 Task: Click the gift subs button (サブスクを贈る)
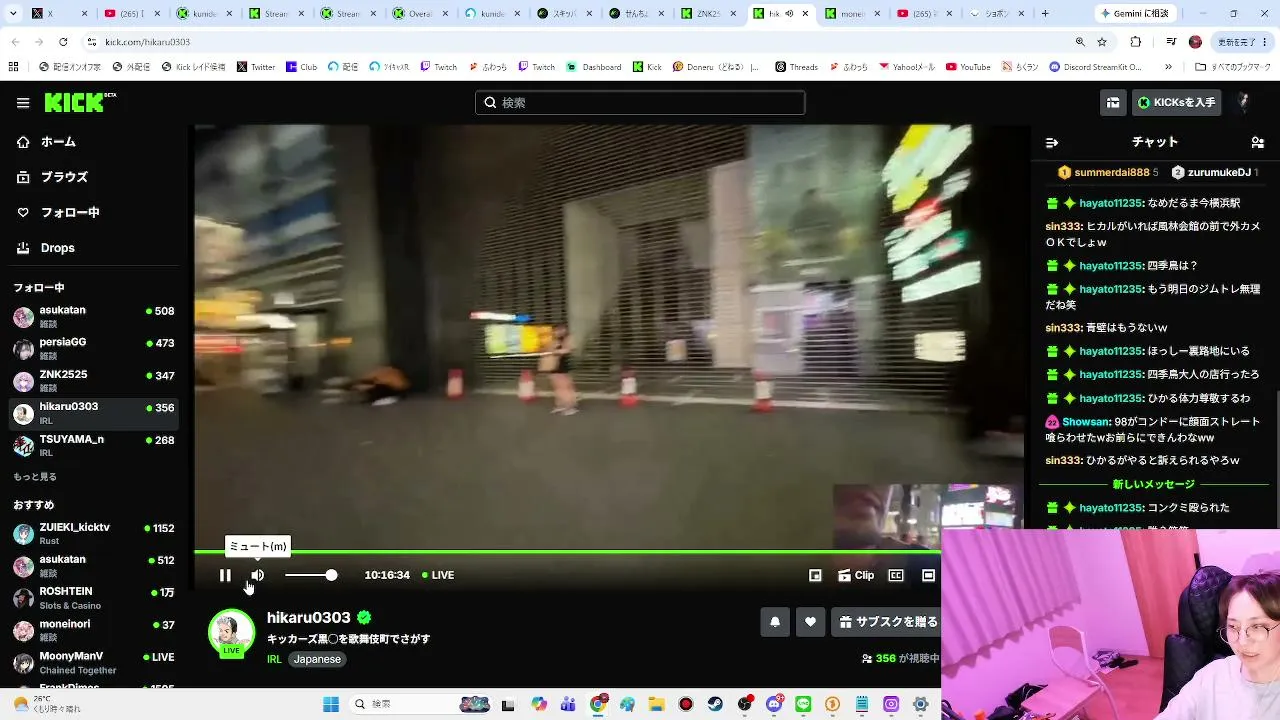[x=888, y=622]
